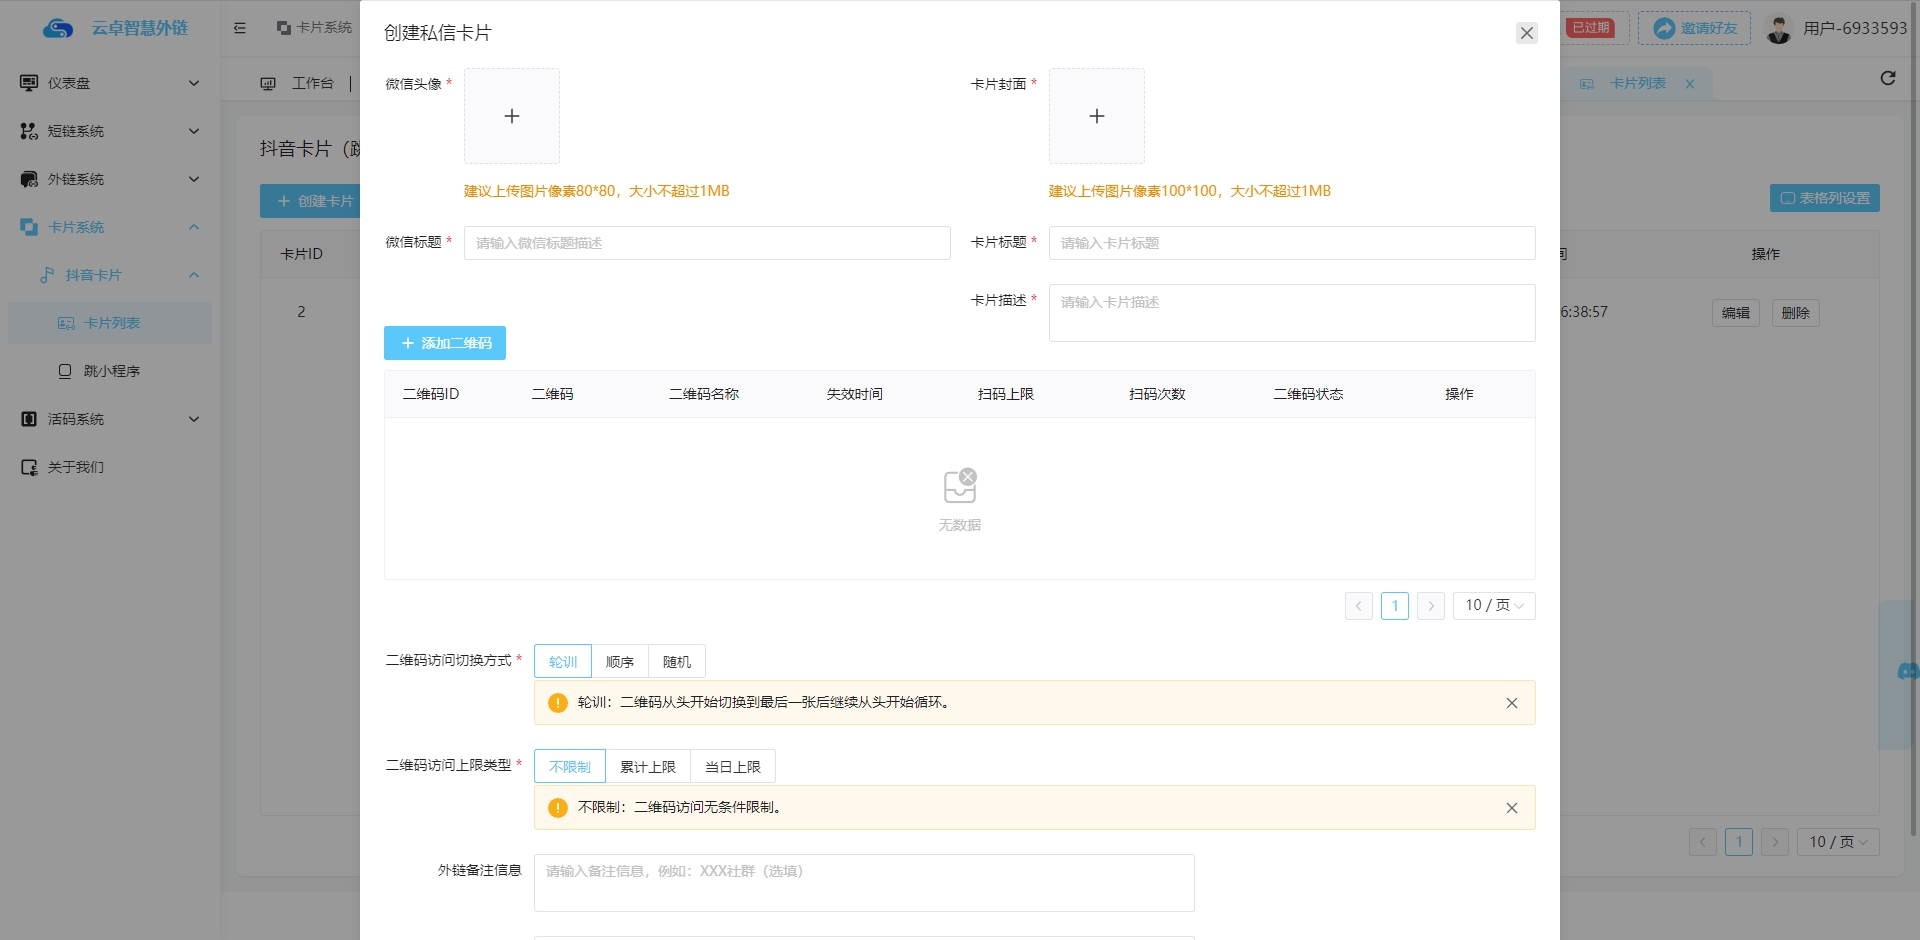Expand the 仪表盘 sidebar menu

[110, 83]
